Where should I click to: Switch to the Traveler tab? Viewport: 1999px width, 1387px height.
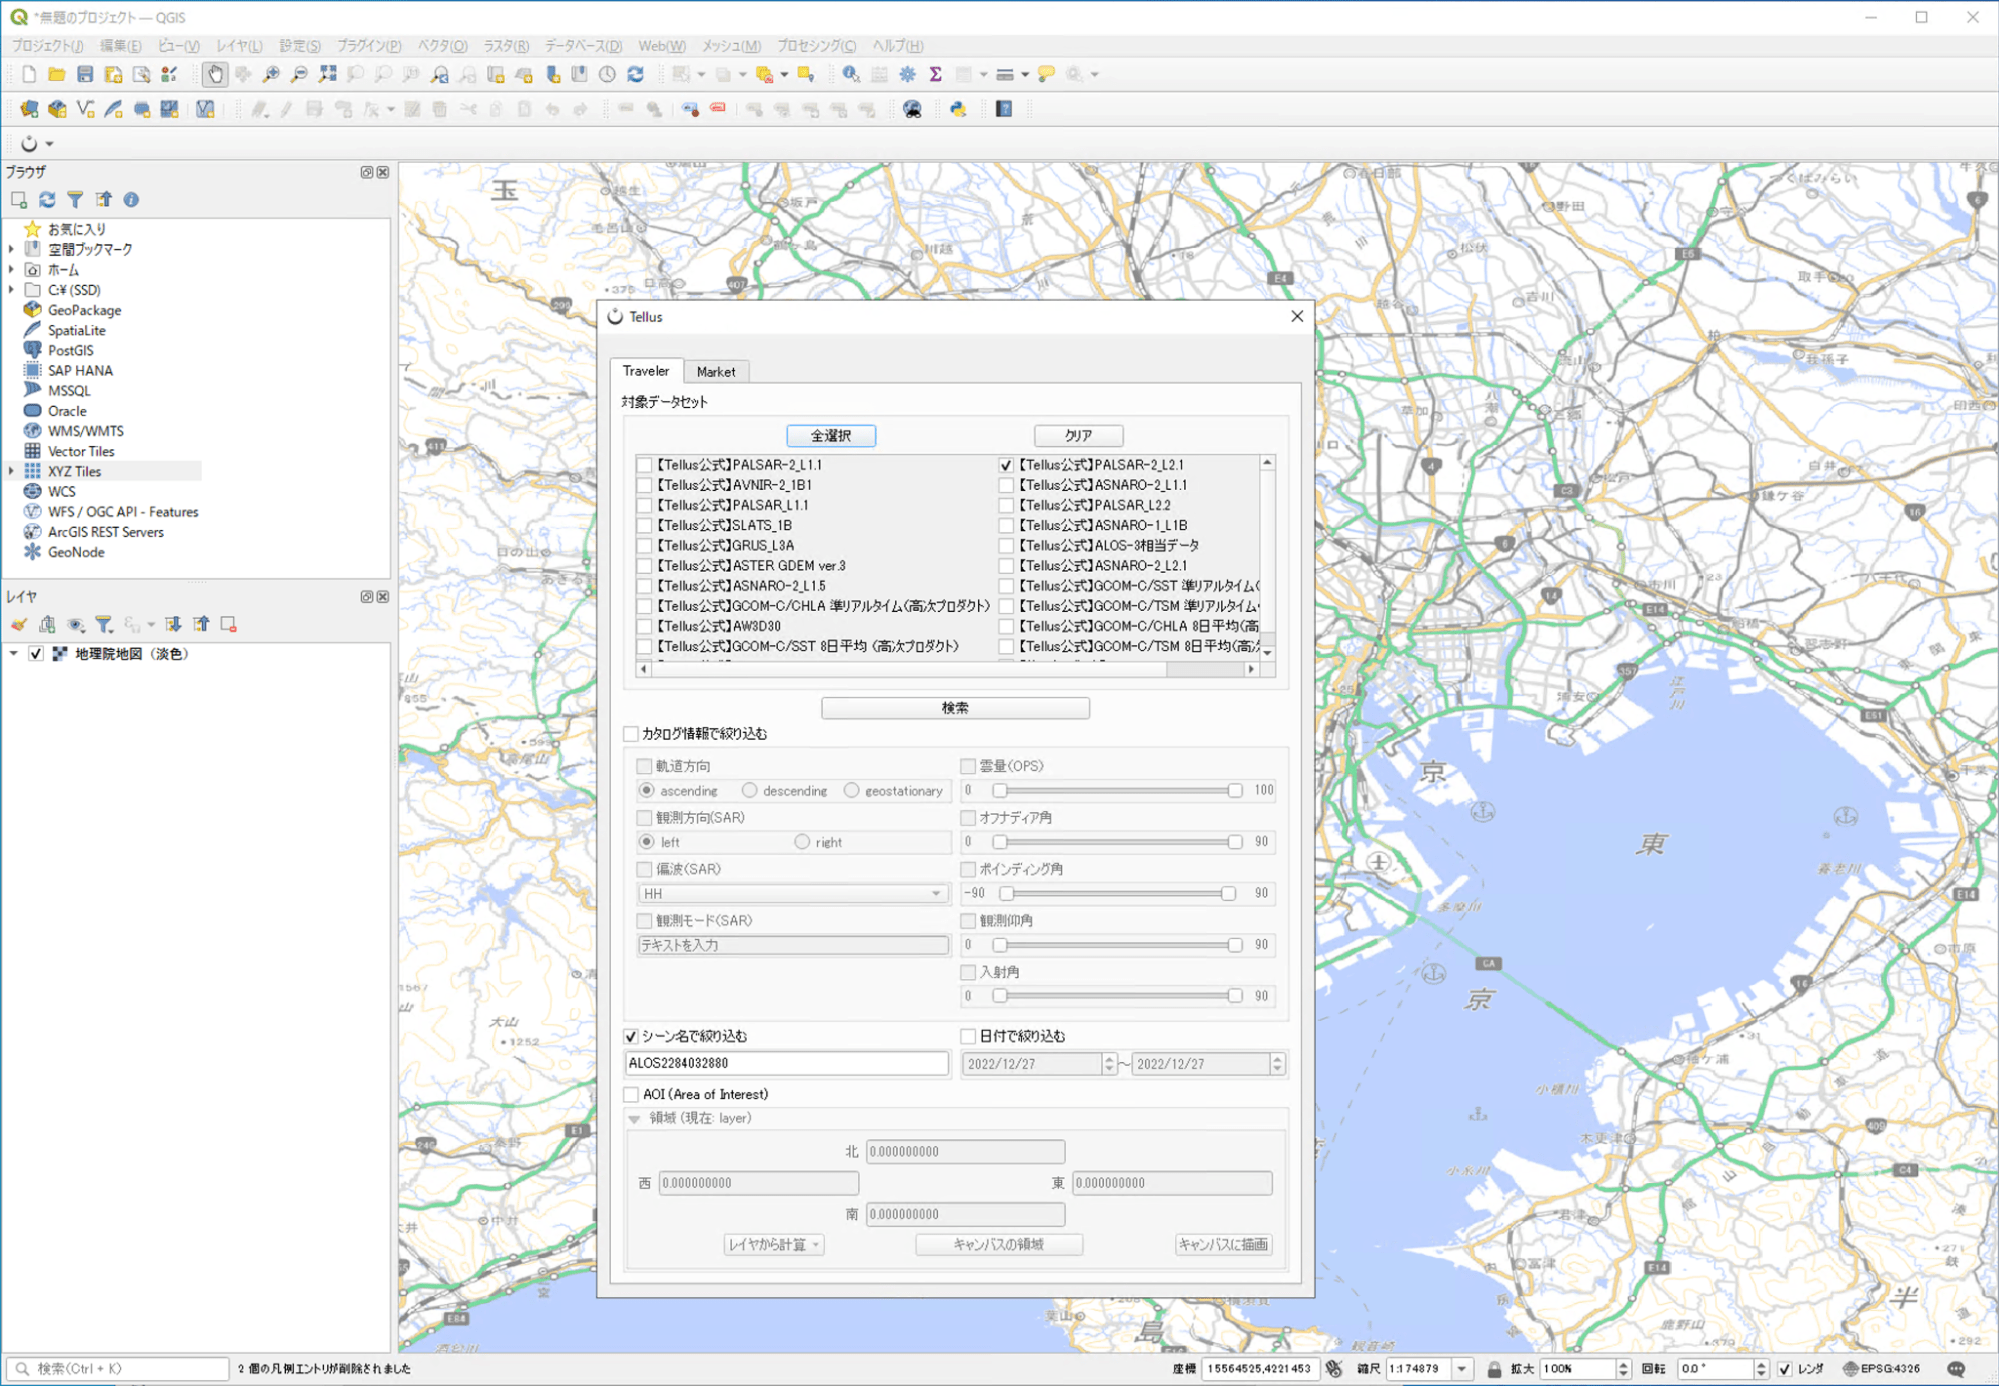pyautogui.click(x=646, y=371)
